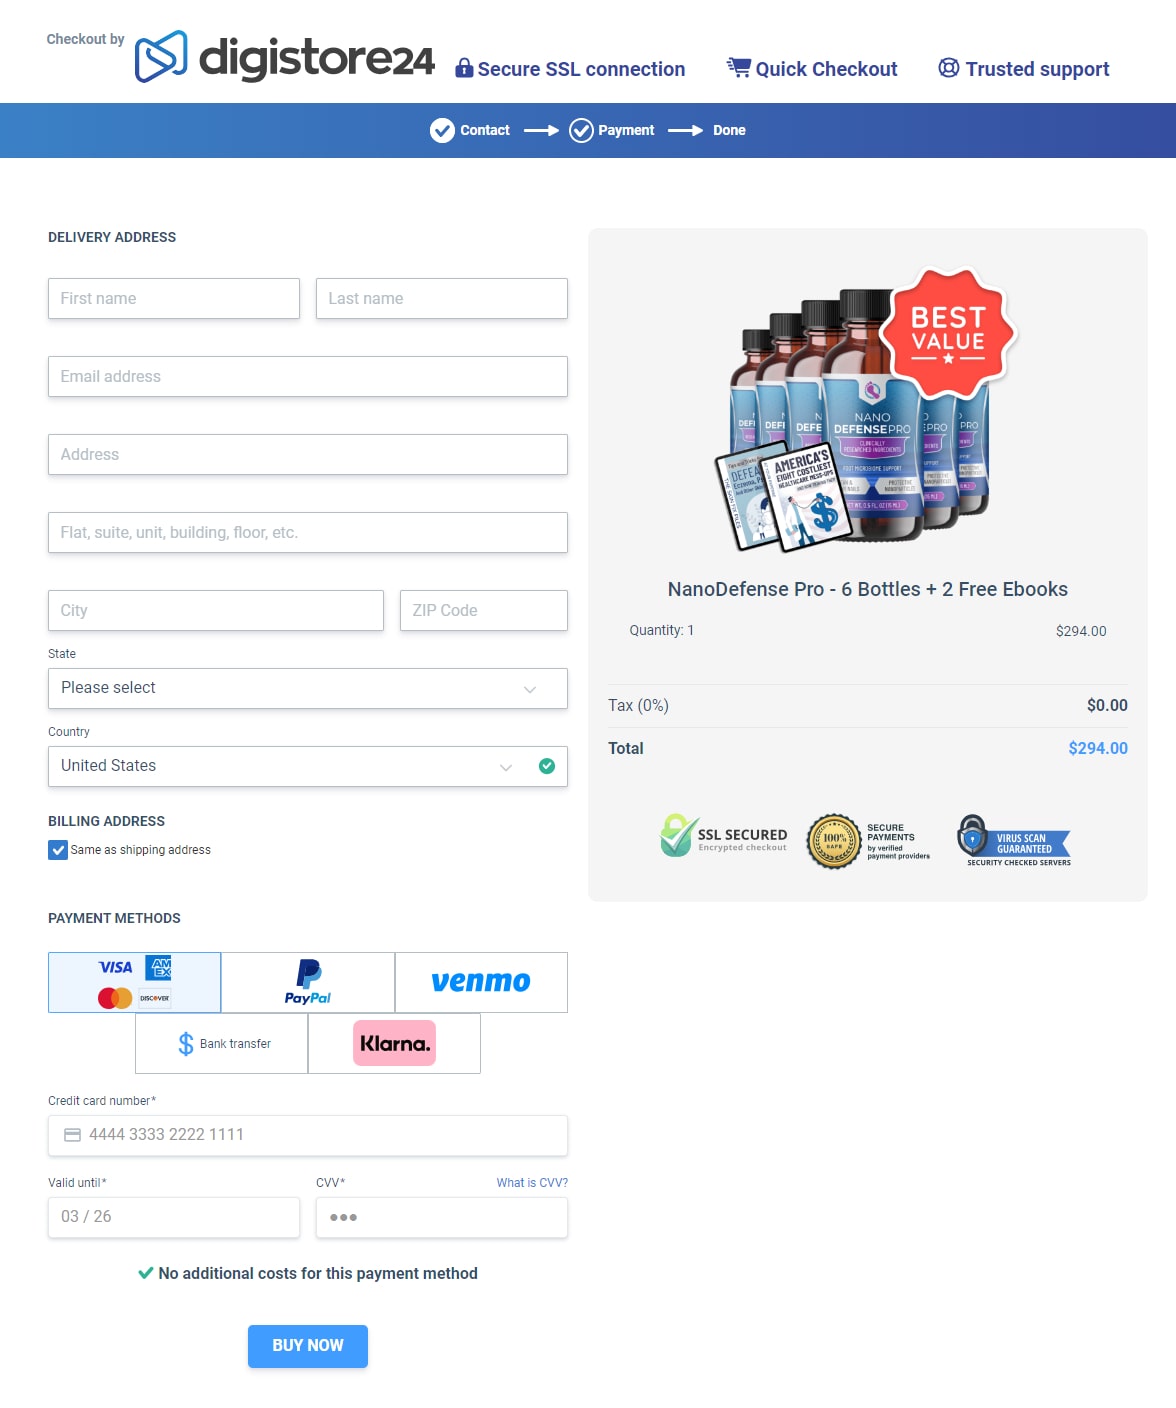Click the DELIVERY ADDRESS heading
The width and height of the screenshot is (1176, 1408).
(112, 238)
